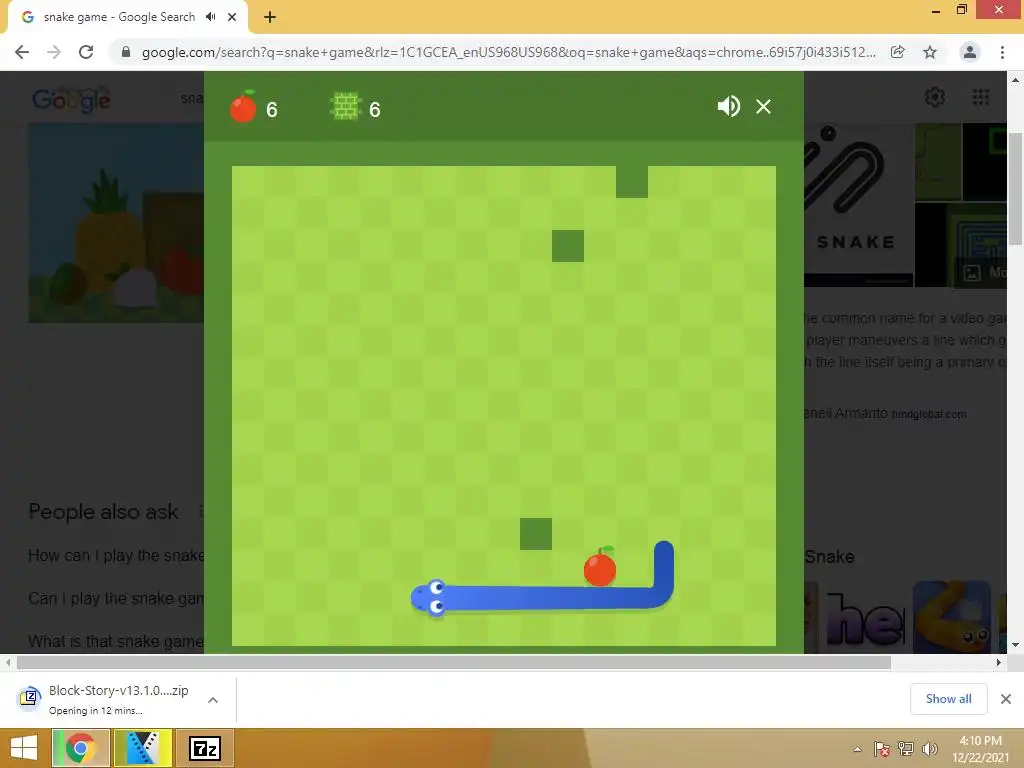This screenshot has width=1024, height=768.
Task: Show hidden system tray icons
Action: pos(857,749)
